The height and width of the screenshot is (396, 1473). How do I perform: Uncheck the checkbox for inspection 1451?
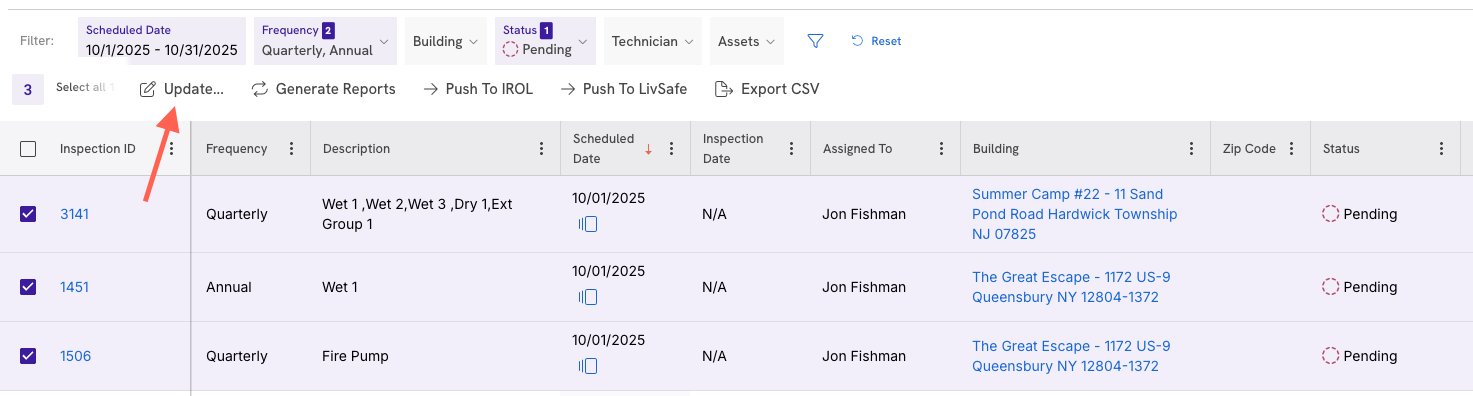(x=28, y=287)
